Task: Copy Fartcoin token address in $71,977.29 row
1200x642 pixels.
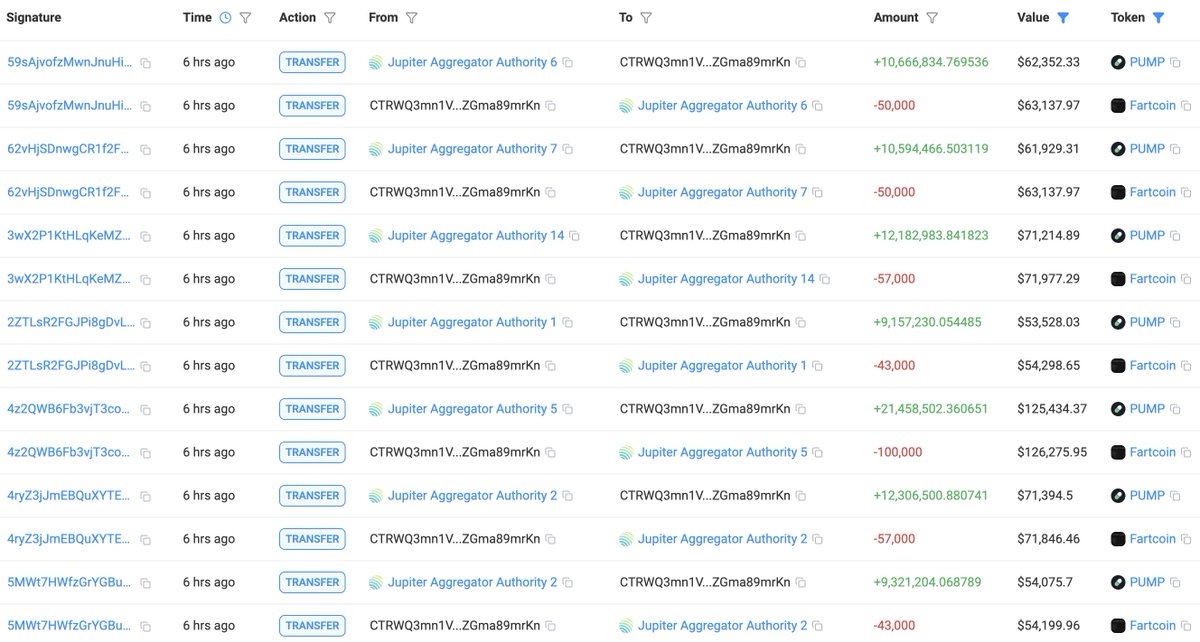Action: pyautogui.click(x=1186, y=280)
